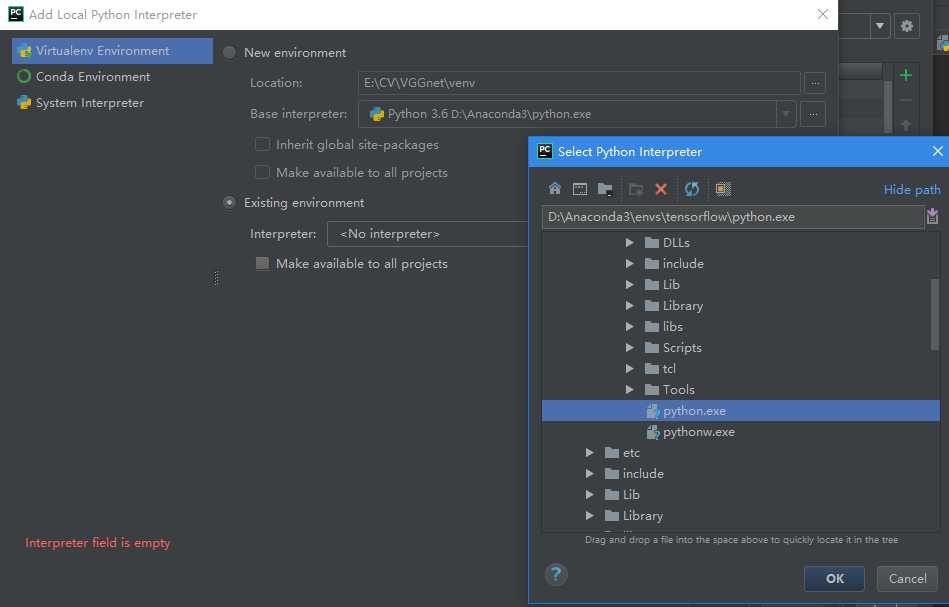The height and width of the screenshot is (607, 949).
Task: Open help for Select Python Interpreter
Action: [x=556, y=574]
